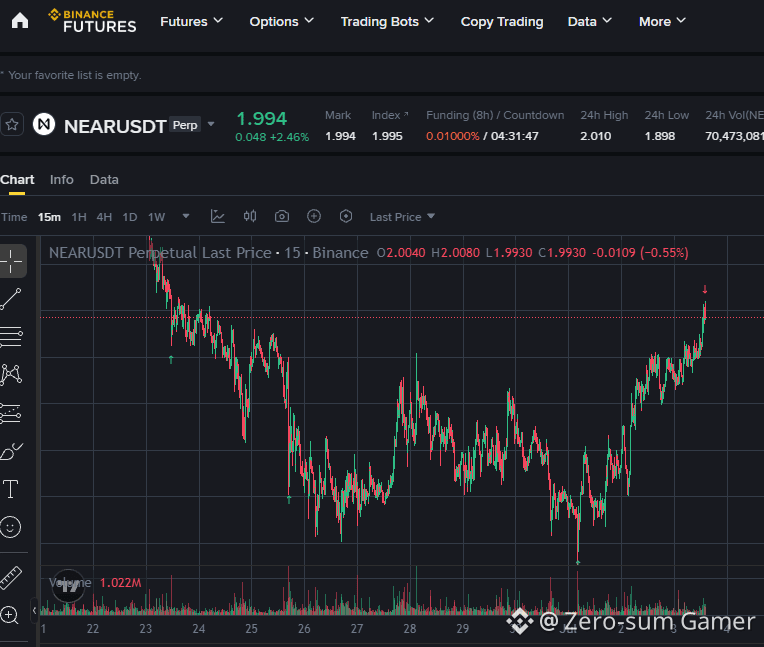
Task: Select the trend line drawing tool
Action: pos(11,299)
